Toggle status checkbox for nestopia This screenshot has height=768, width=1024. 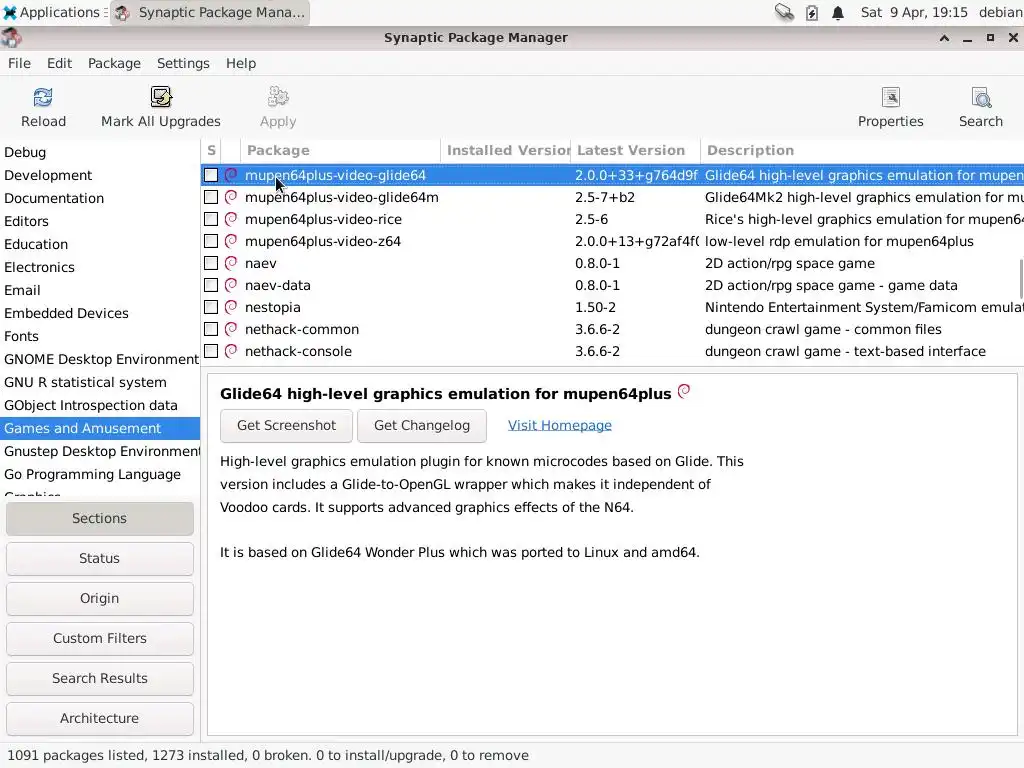coord(211,307)
